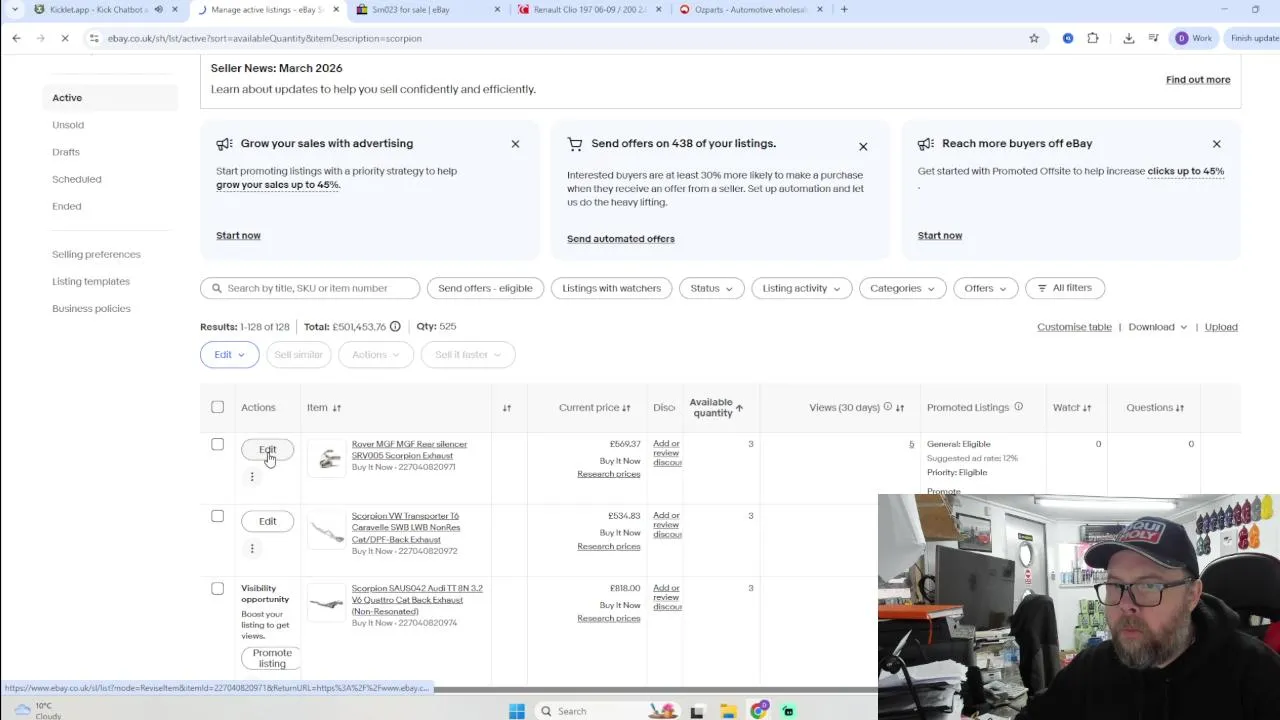Open the Promoted Listings info icon
Viewport: 1280px width, 720px height.
pos(1018,407)
